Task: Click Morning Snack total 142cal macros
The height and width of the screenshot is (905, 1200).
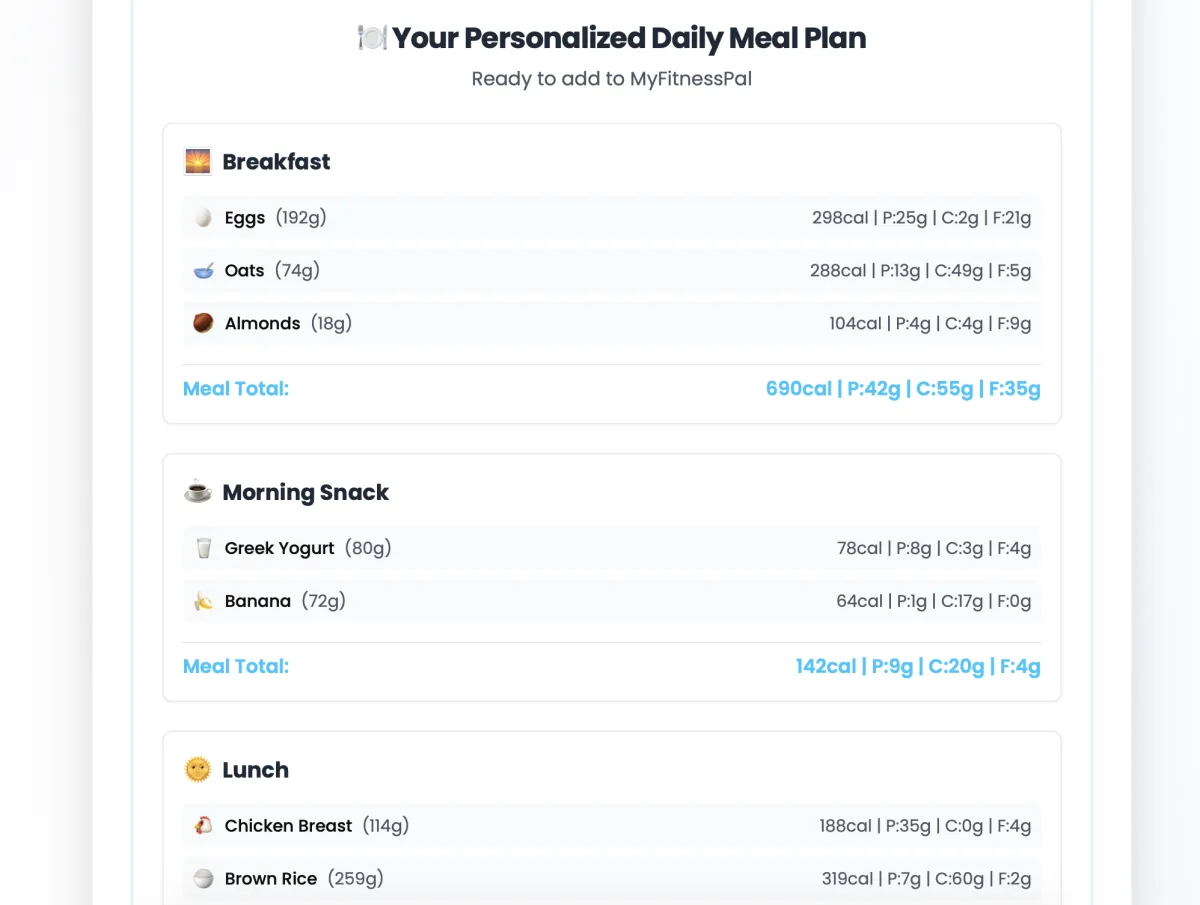Action: [x=918, y=666]
